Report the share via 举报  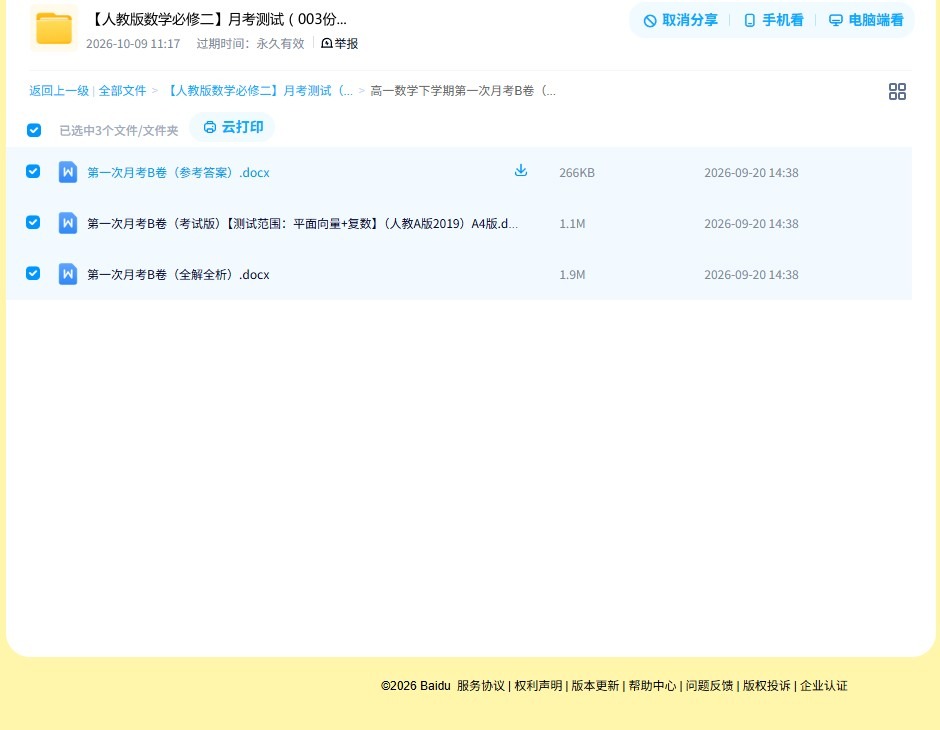coord(339,44)
